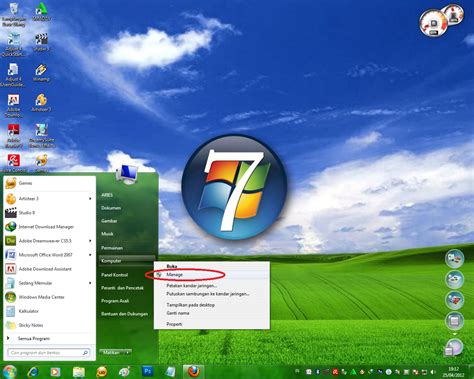This screenshot has width=474, height=379.
Task: Click the Matikan shutdown button
Action: point(111,352)
